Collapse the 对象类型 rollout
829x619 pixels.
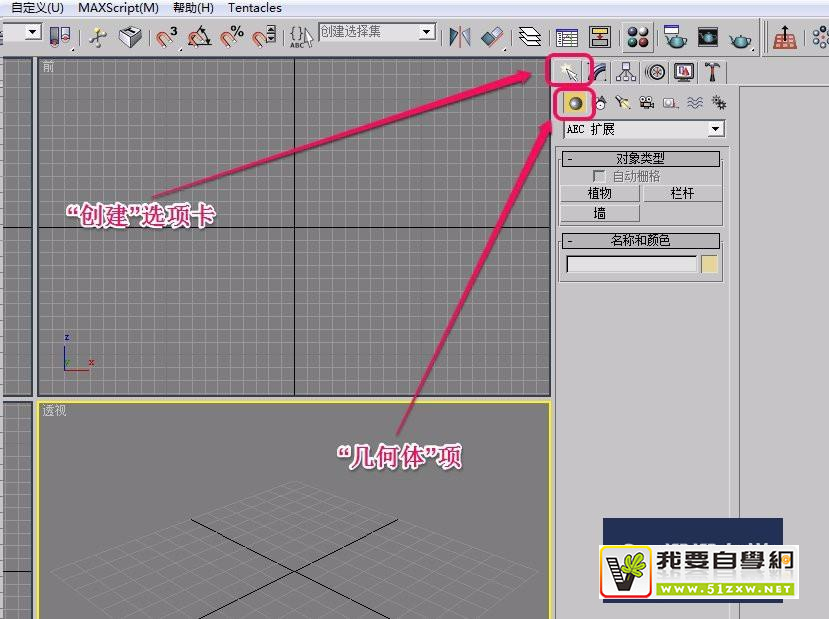pos(569,158)
